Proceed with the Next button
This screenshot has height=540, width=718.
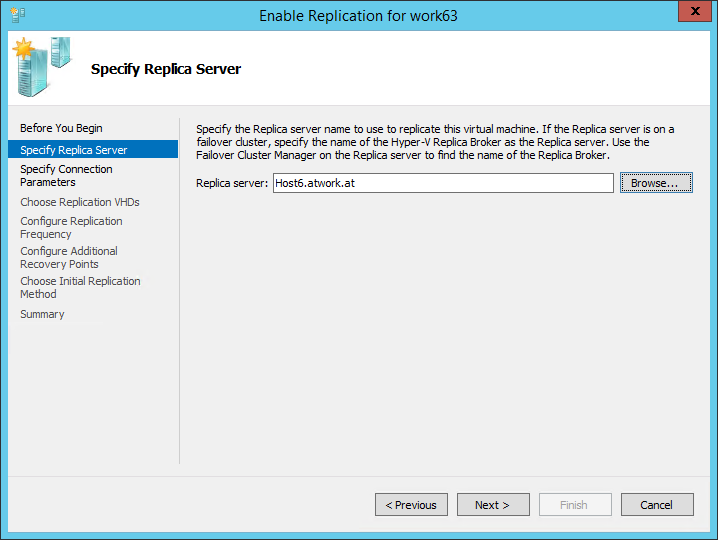pos(492,505)
